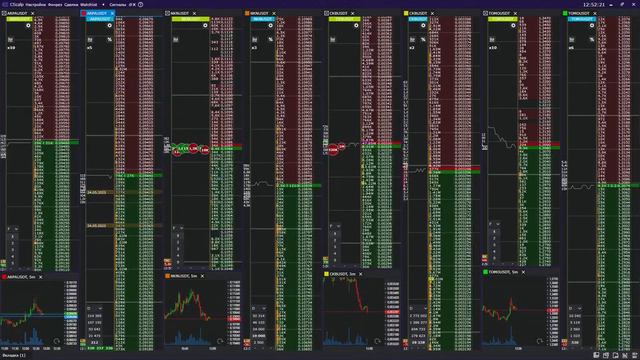640x360 pixels.
Task: Tick the volume-panel checkbox in yellow-icon CKBUSDT panel
Action: (x=411, y=308)
